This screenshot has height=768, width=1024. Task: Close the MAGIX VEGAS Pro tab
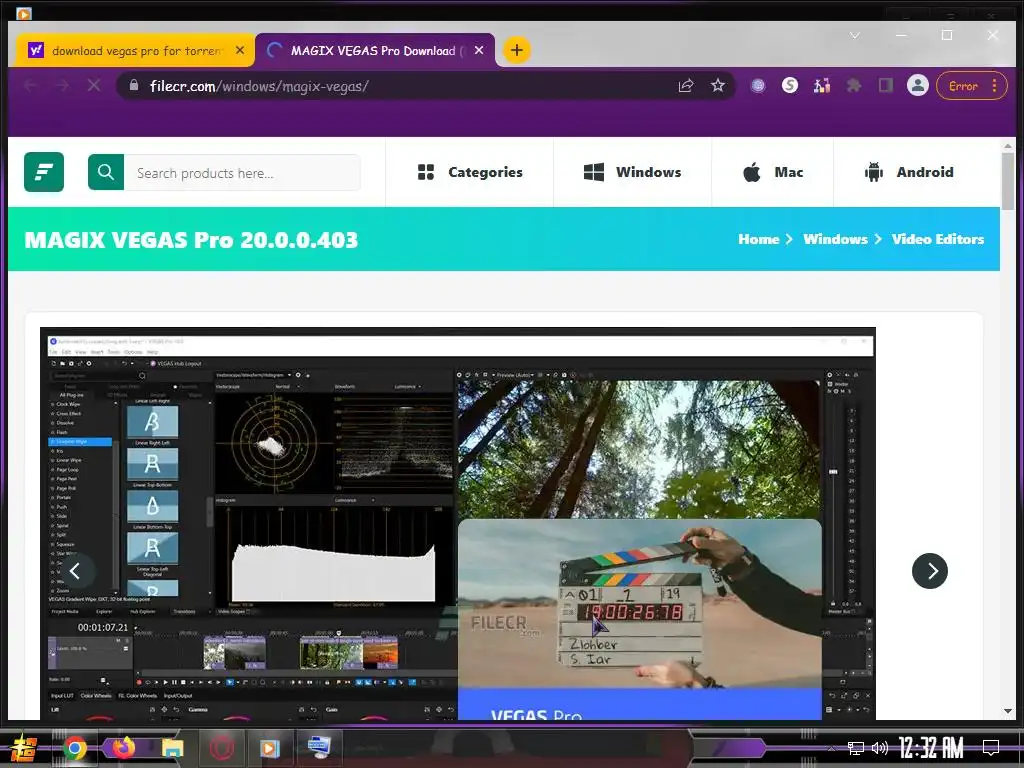coord(479,50)
